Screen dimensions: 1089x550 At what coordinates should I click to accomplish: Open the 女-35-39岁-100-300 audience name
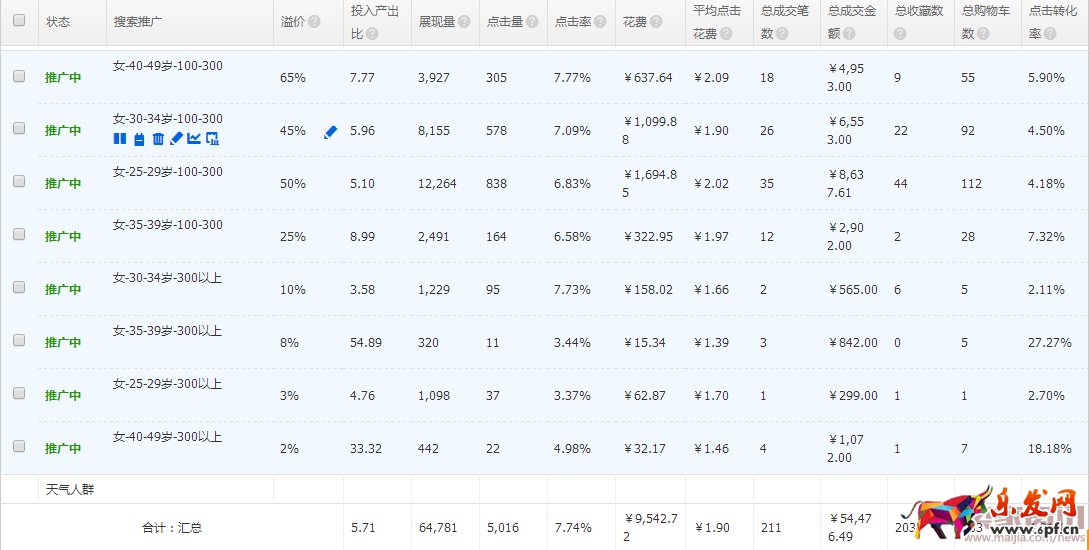click(168, 225)
